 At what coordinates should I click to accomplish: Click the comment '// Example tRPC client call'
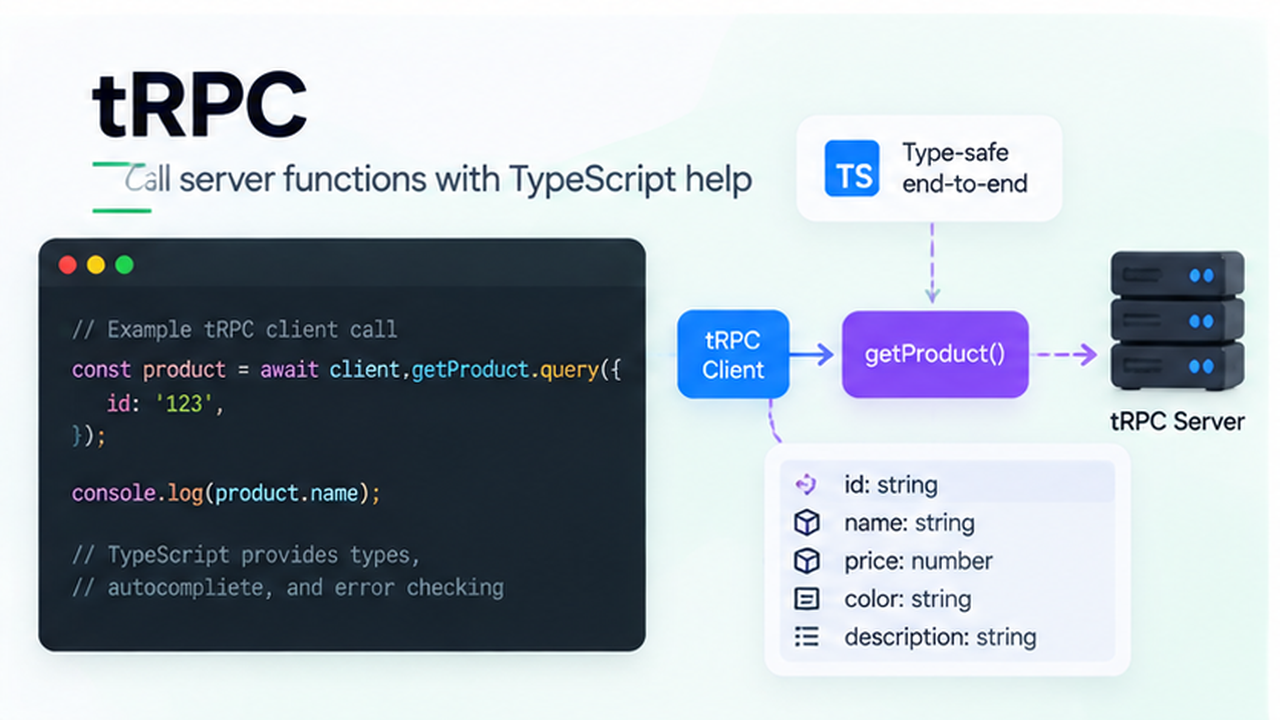pyautogui.click(x=234, y=329)
